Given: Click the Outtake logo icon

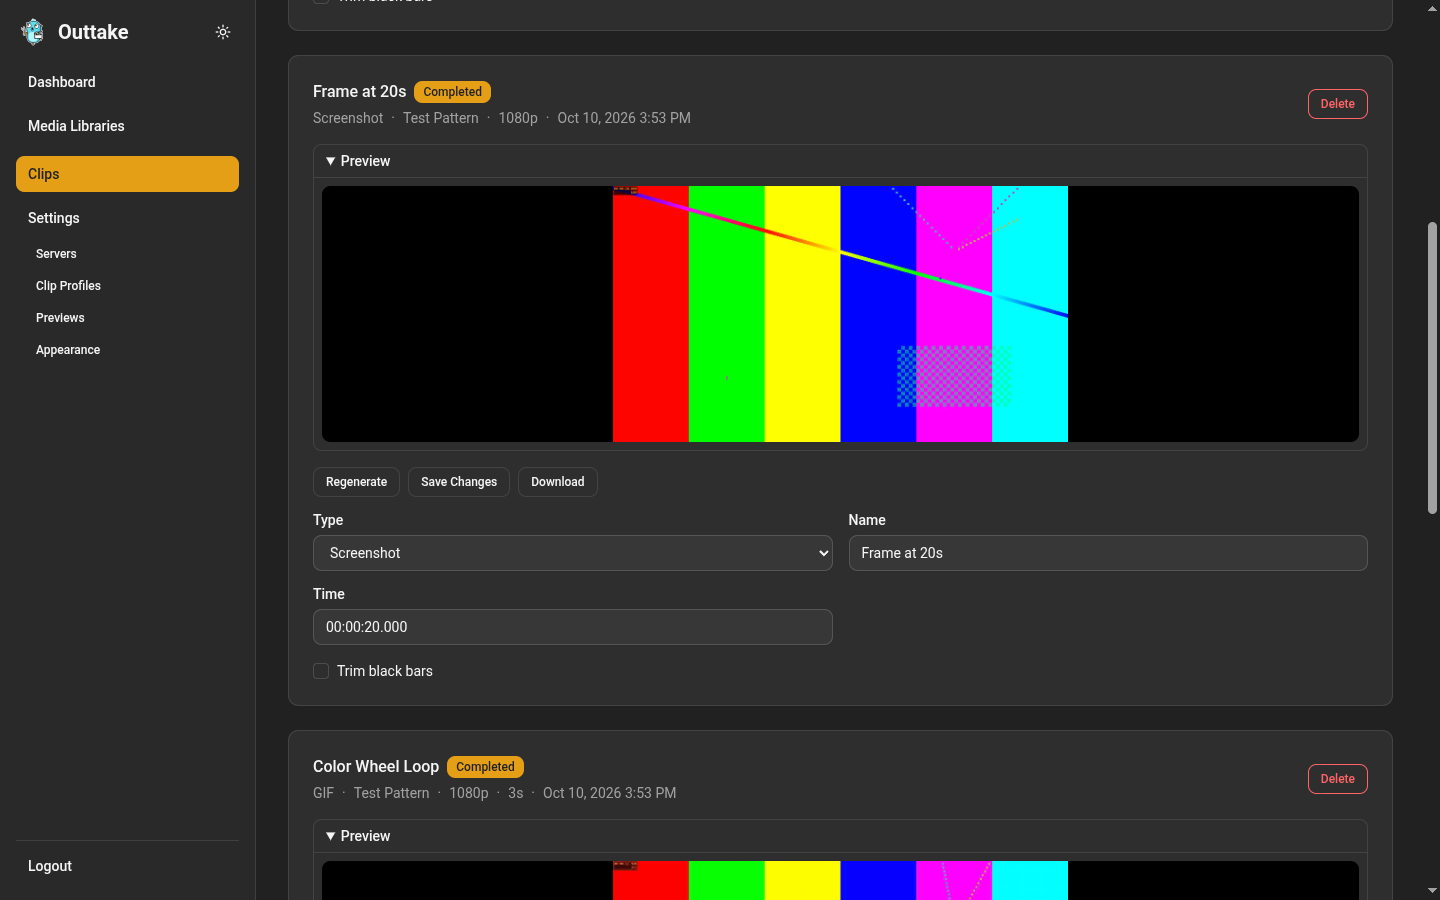Looking at the screenshot, I should 33,32.
